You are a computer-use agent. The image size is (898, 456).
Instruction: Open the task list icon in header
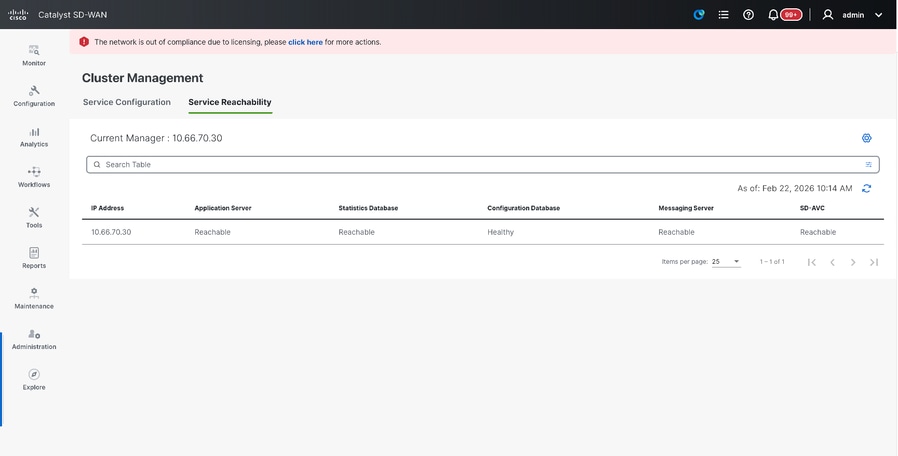point(724,15)
